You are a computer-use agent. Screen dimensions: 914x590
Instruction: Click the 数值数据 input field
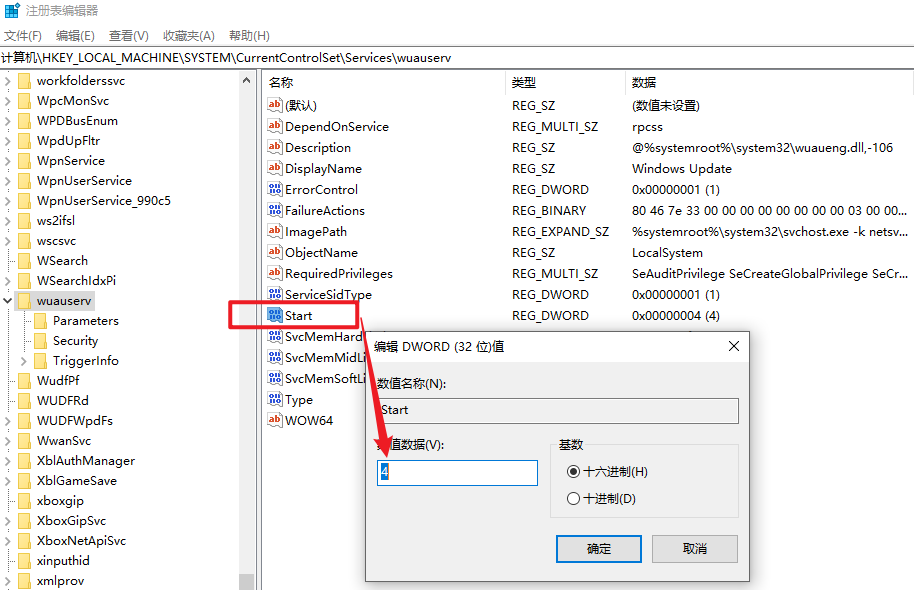458,473
